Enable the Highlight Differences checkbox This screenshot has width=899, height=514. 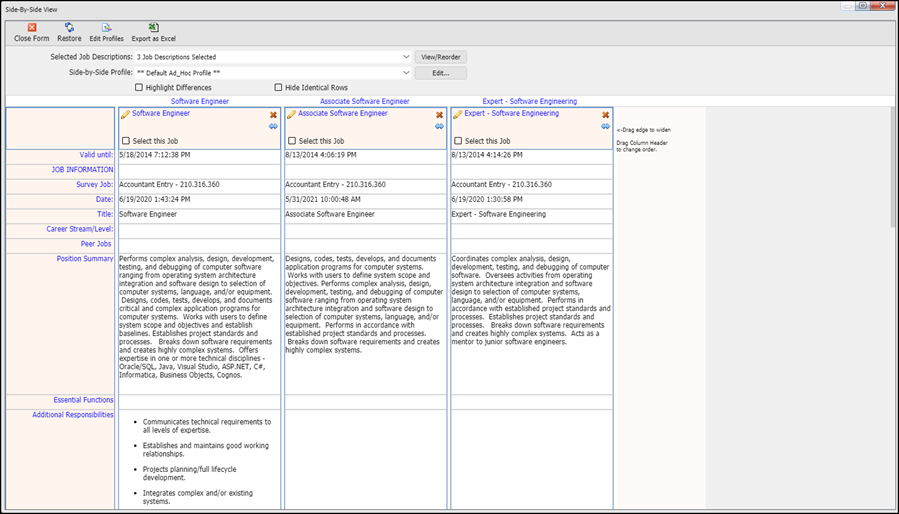139,88
